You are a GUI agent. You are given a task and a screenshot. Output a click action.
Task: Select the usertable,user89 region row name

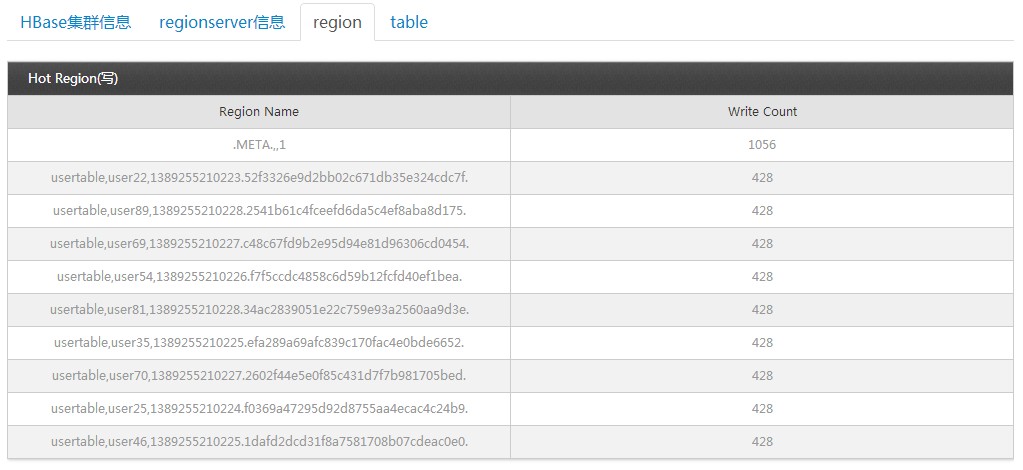(x=259, y=211)
